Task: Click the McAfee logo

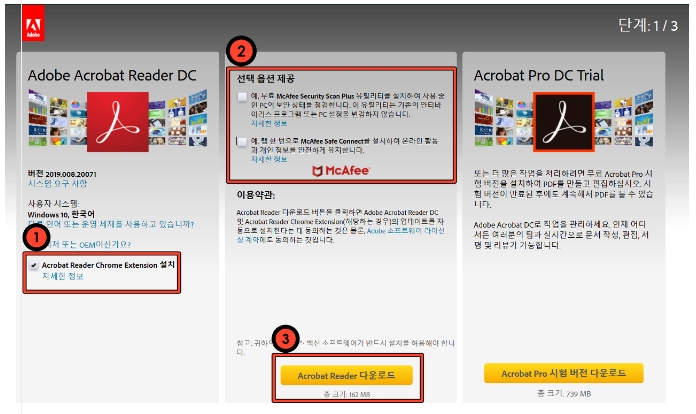Action: coord(340,171)
